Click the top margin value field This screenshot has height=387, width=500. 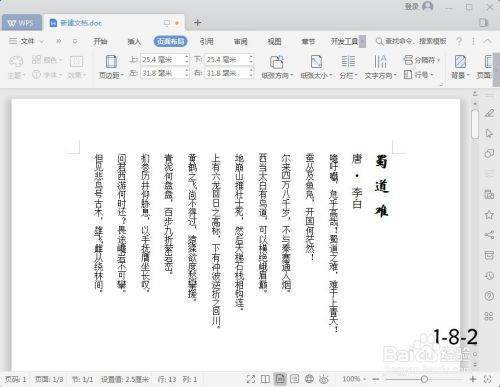click(162, 60)
